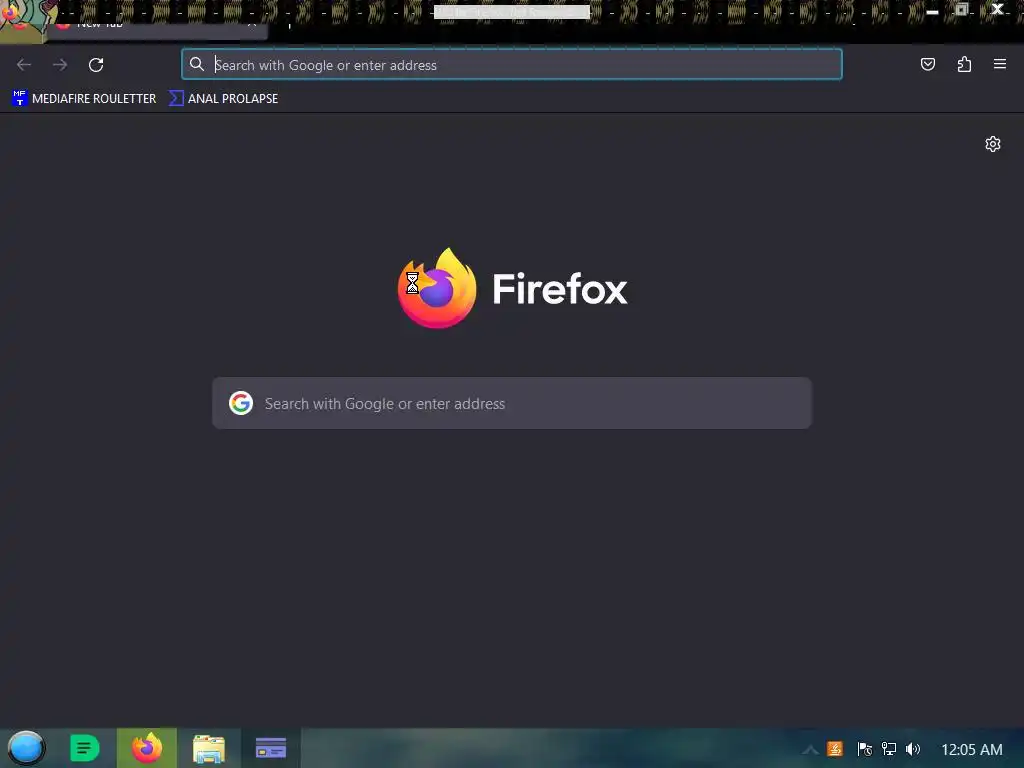This screenshot has width=1024, height=768.
Task: Switch to Firefox on the taskbar
Action: click(147, 748)
